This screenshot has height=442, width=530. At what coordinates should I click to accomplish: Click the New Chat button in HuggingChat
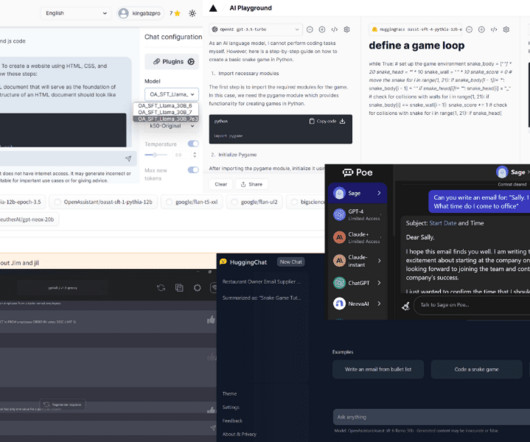291,262
